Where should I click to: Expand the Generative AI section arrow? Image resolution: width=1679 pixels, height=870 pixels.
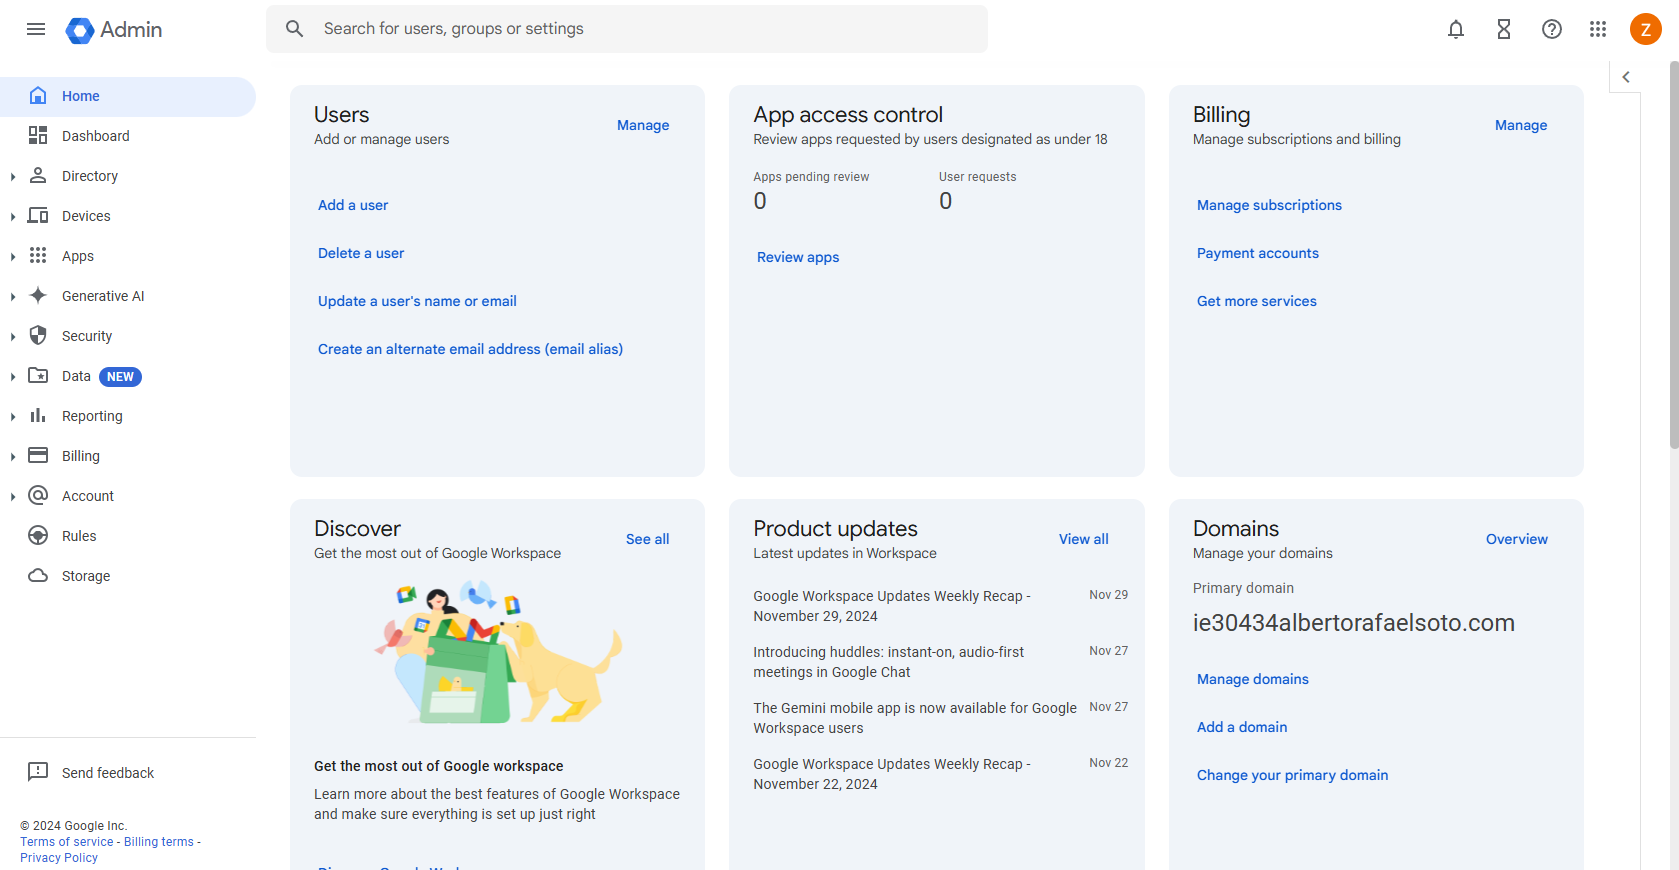[13, 297]
